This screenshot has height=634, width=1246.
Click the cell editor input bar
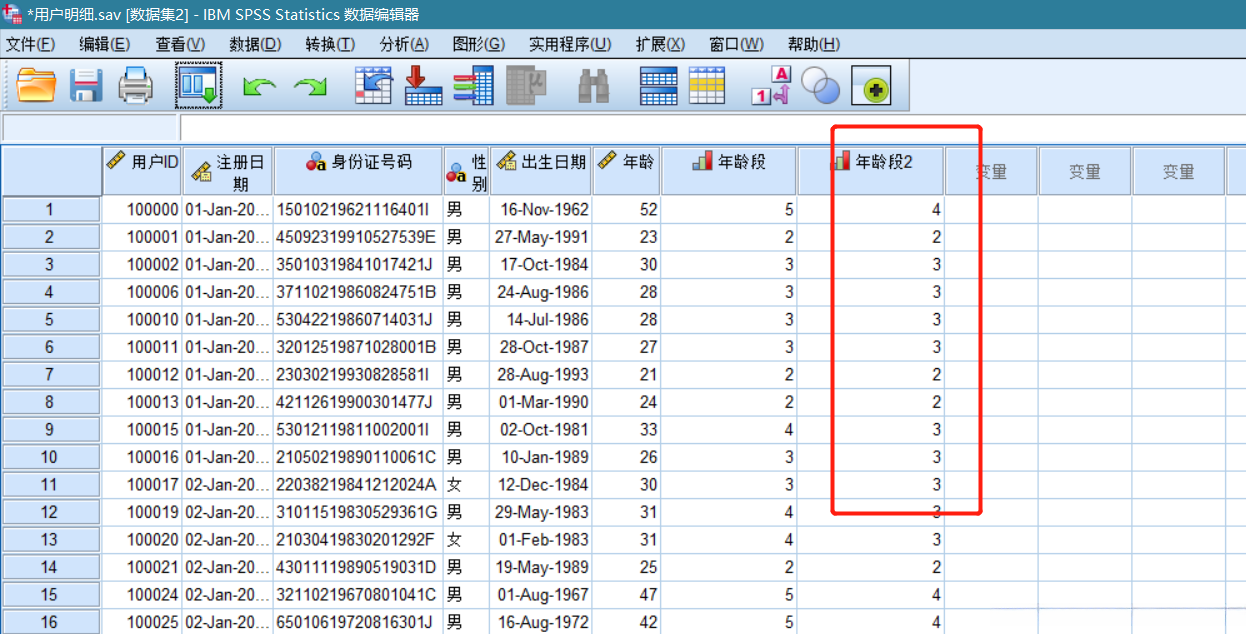click(x=712, y=128)
